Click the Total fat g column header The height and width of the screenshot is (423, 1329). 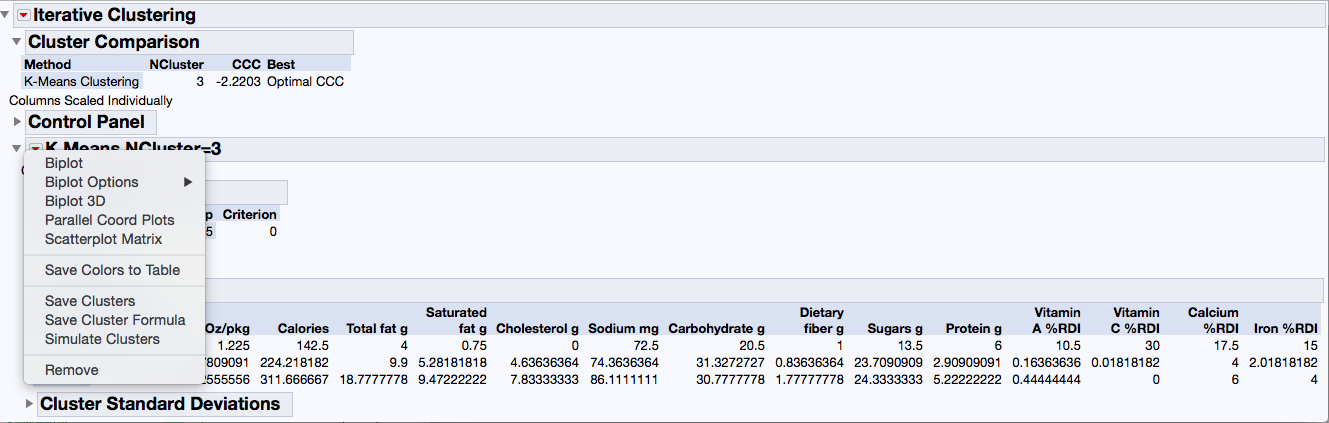[x=377, y=328]
